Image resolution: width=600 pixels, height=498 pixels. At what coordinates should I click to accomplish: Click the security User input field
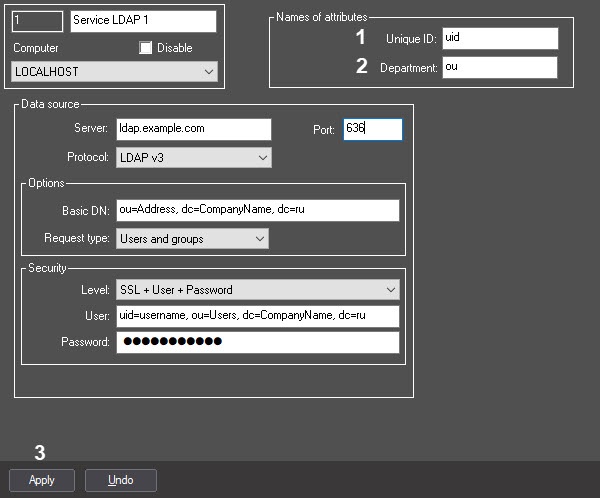tap(258, 316)
